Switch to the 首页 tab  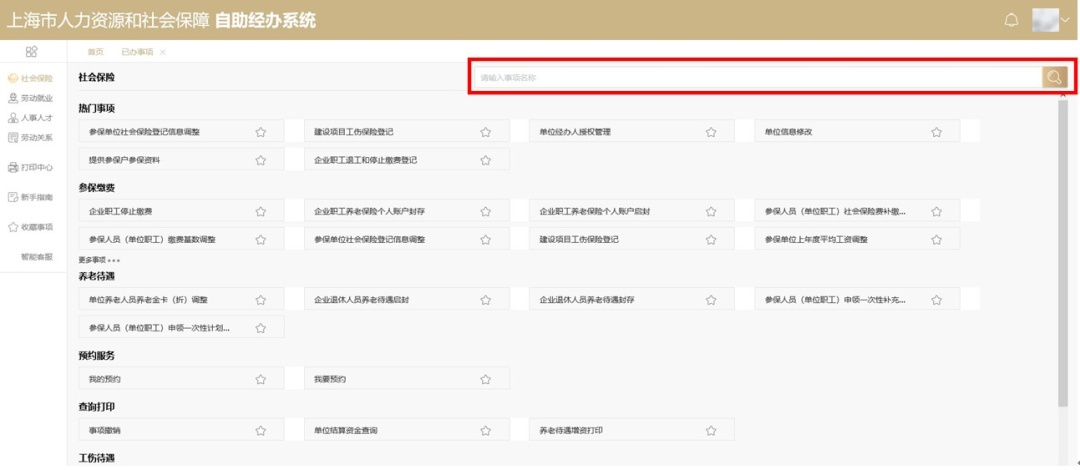pos(95,51)
